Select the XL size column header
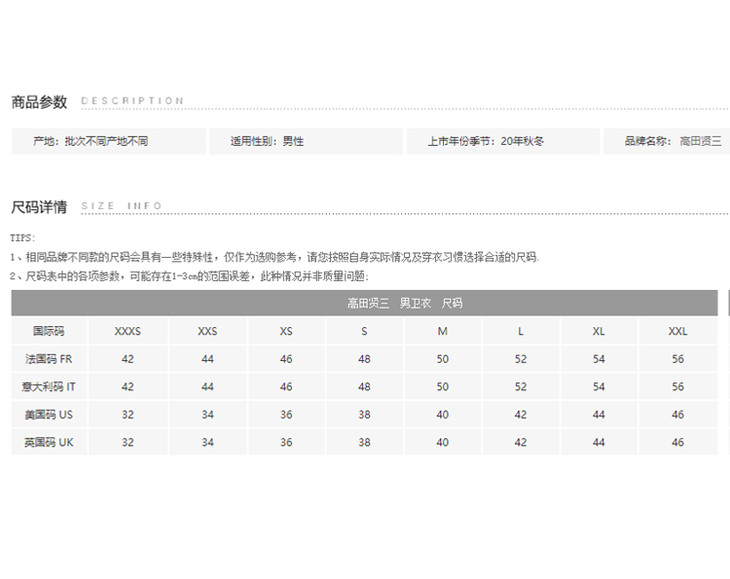This screenshot has width=730, height=579. click(599, 331)
